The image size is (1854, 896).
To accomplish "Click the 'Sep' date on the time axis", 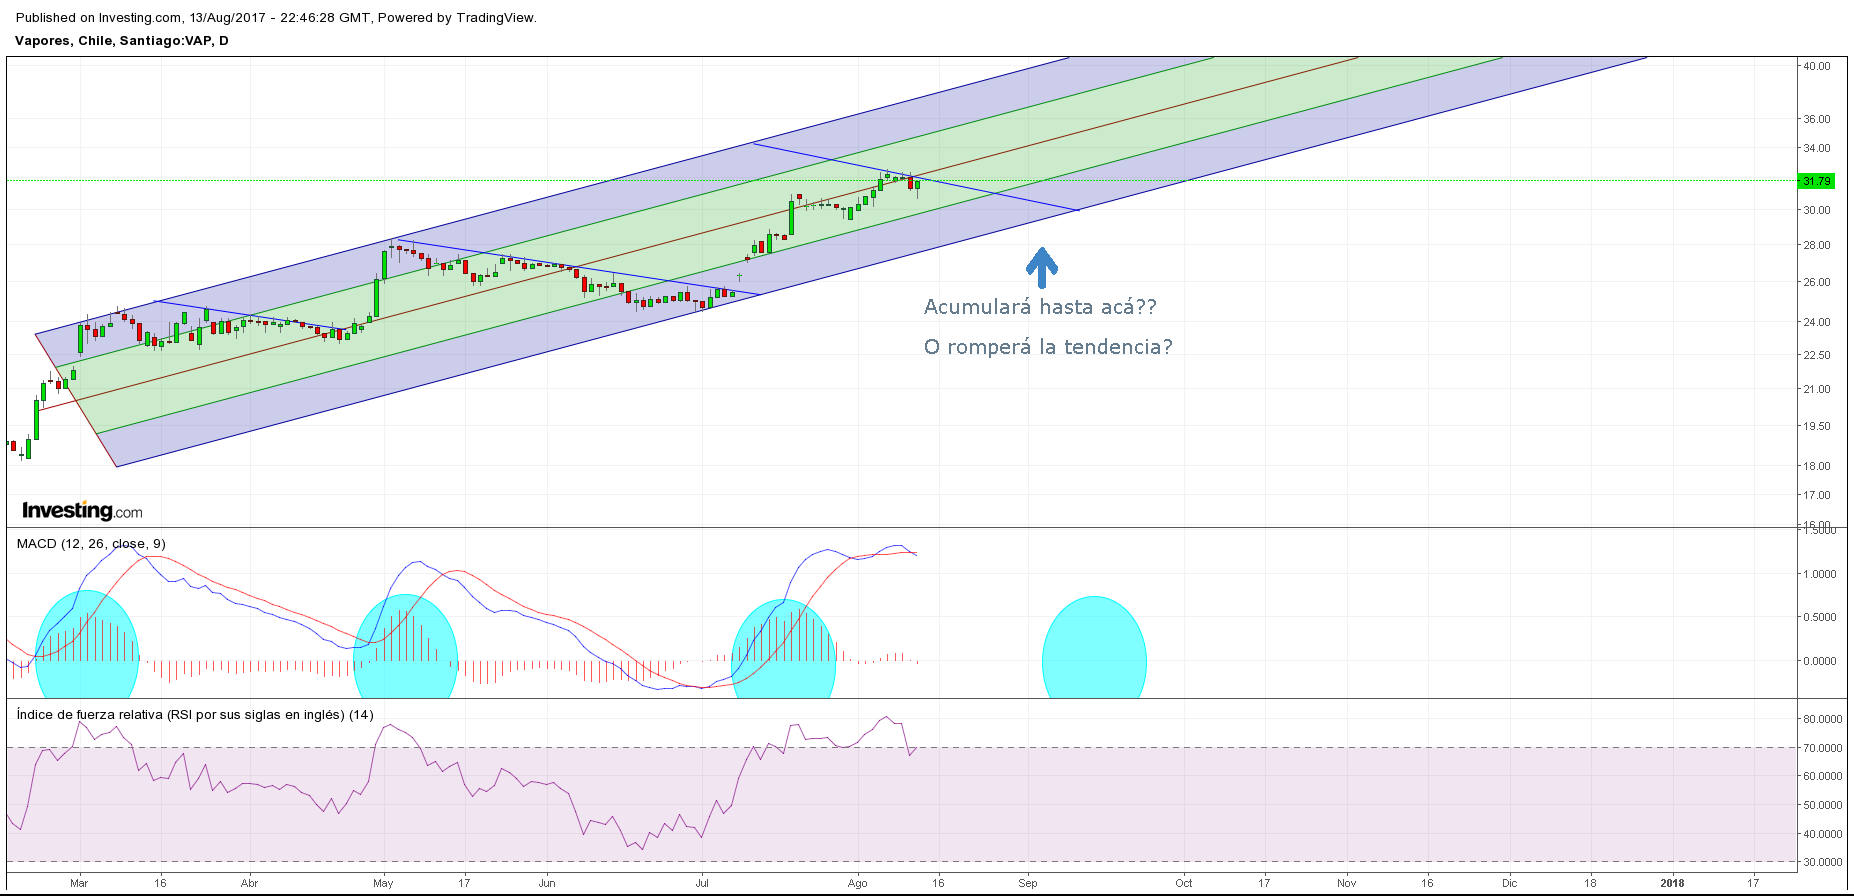I will 1028,883.
